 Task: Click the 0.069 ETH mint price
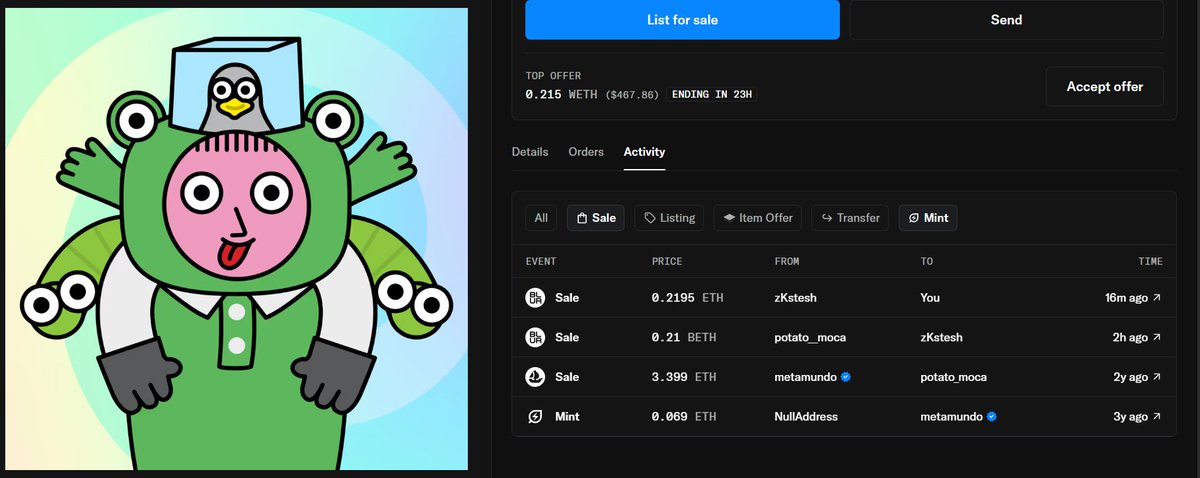684,416
